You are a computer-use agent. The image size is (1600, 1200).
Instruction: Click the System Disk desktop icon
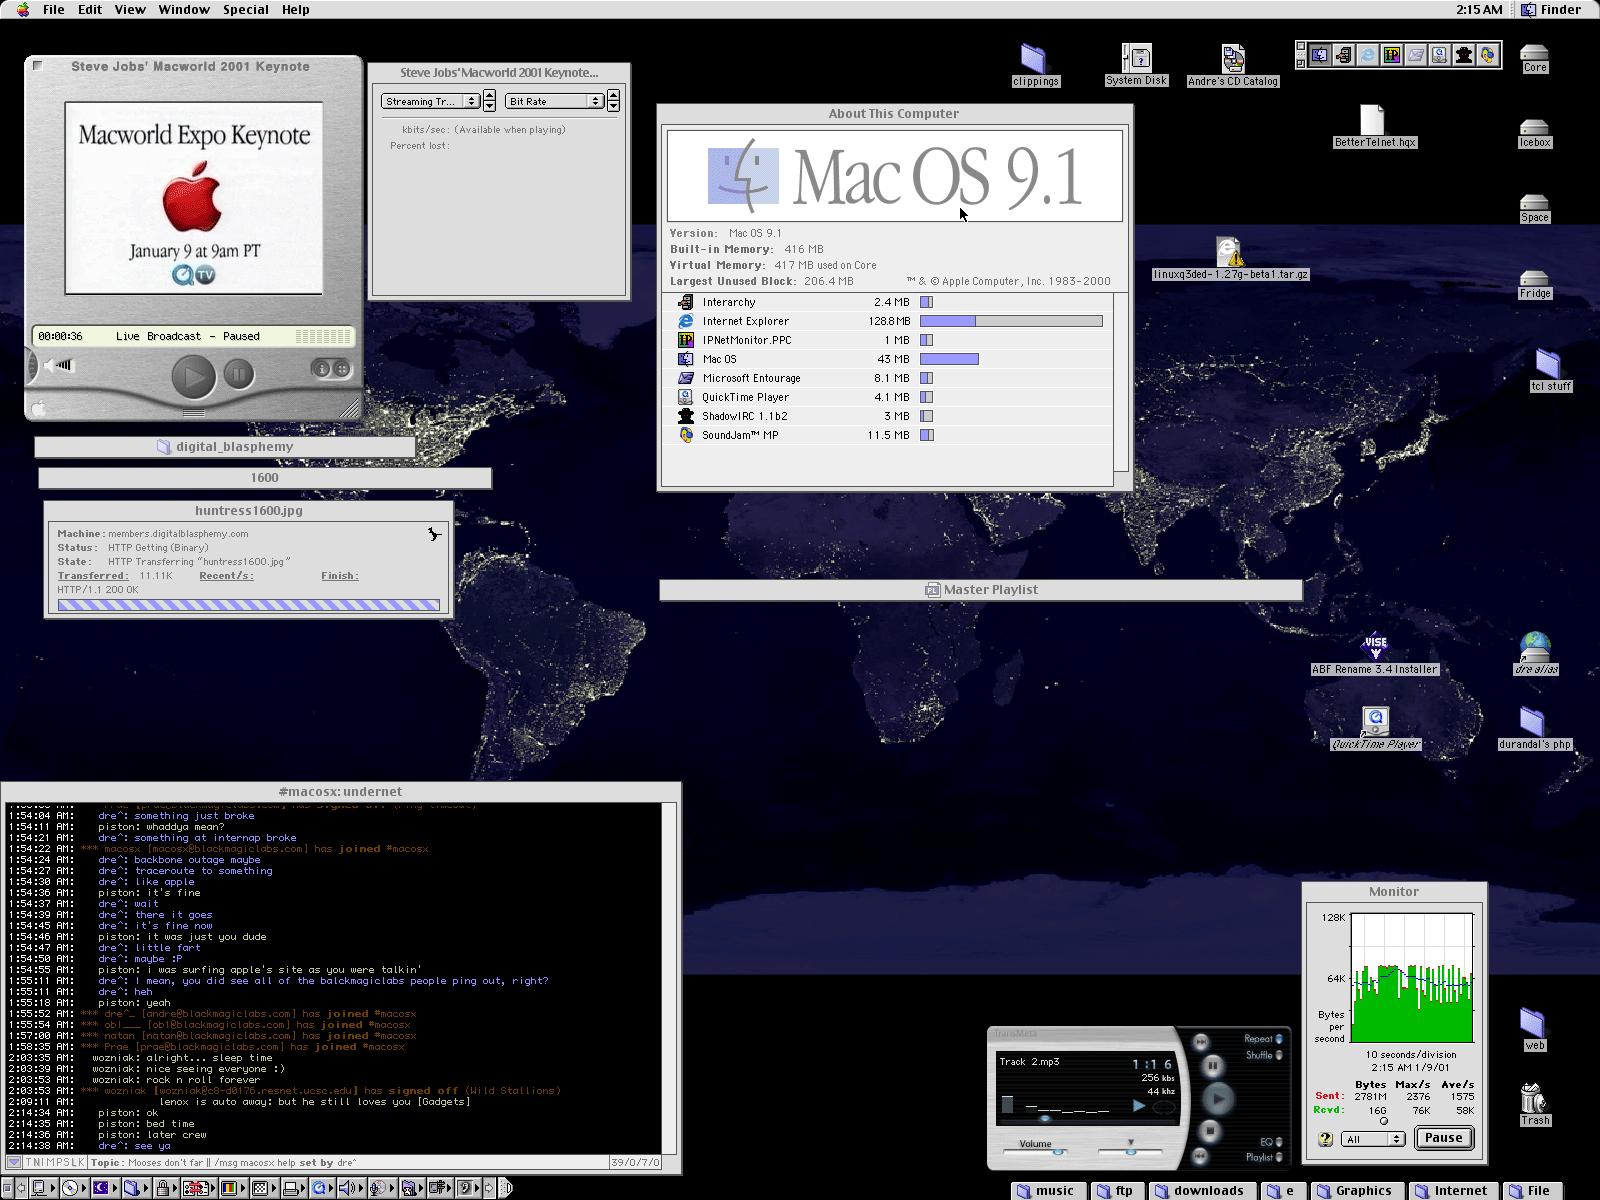(1136, 59)
